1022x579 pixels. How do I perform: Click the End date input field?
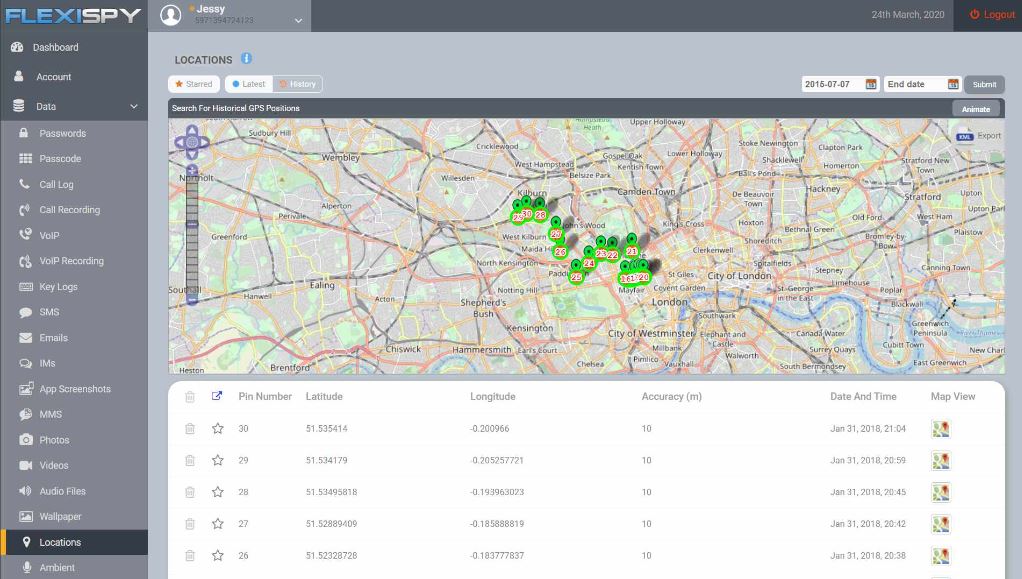click(x=914, y=84)
